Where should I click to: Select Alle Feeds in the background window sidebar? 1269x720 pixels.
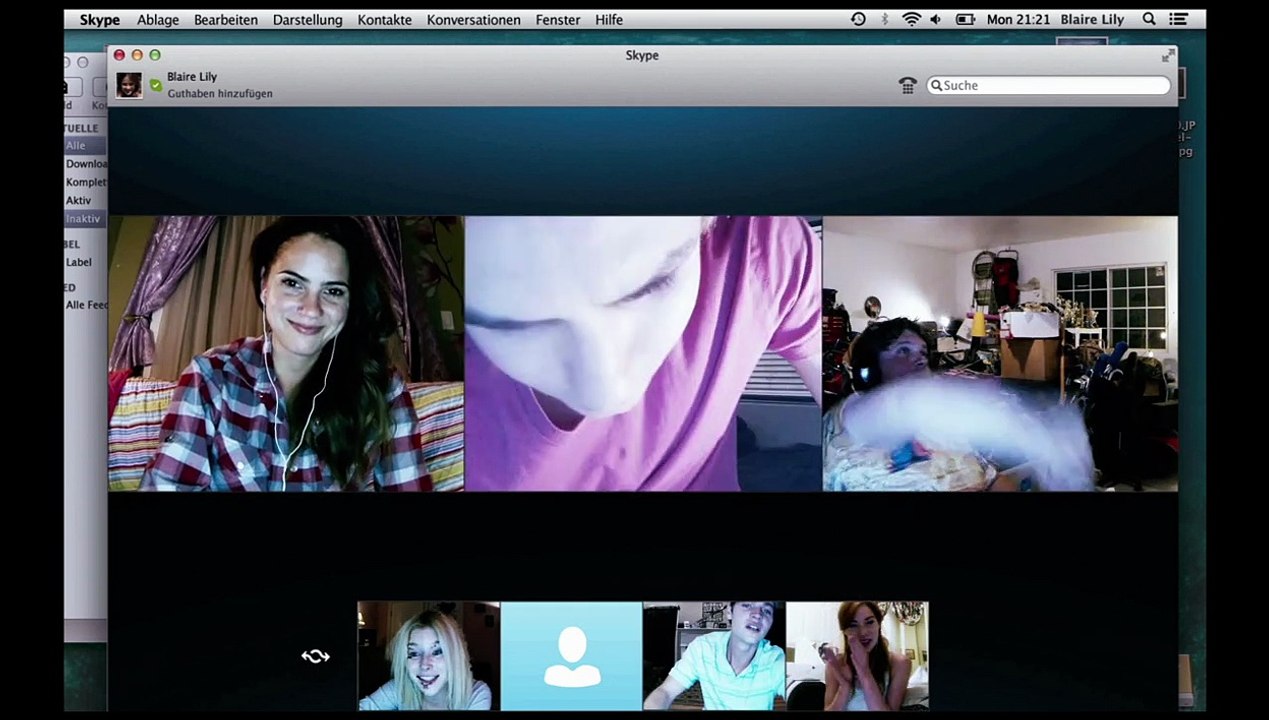coord(86,305)
